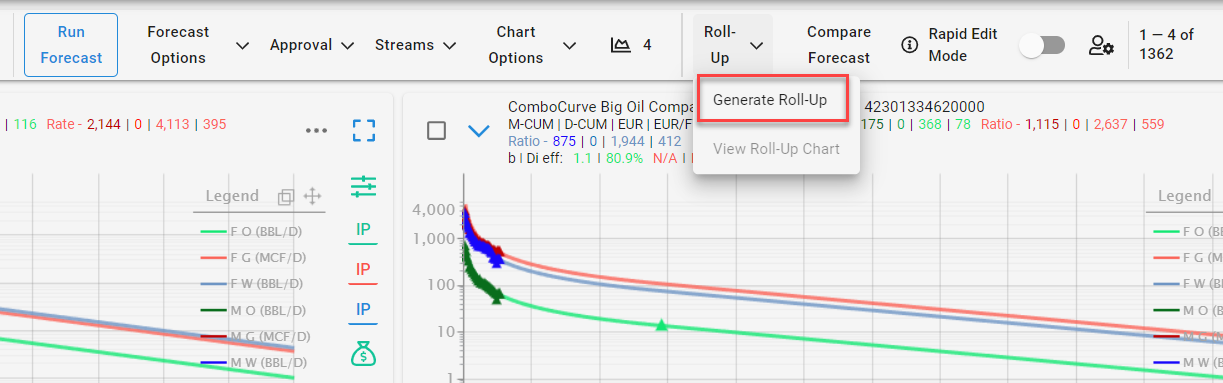The image size is (1223, 383).
Task: Open the chart settings sliders icon
Action: point(364,185)
